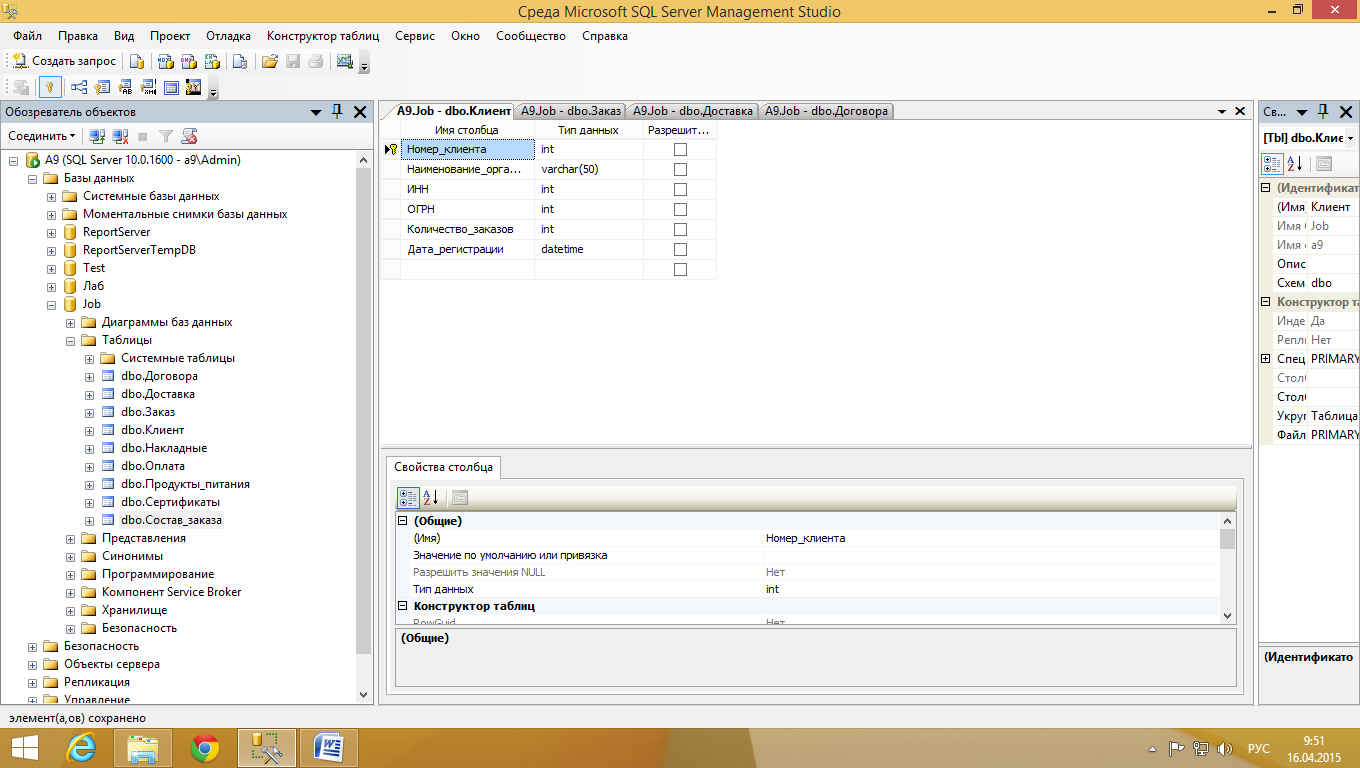1360x768 pixels.
Task: Toggle Allow Nulls in the empty new row
Action: tap(680, 269)
